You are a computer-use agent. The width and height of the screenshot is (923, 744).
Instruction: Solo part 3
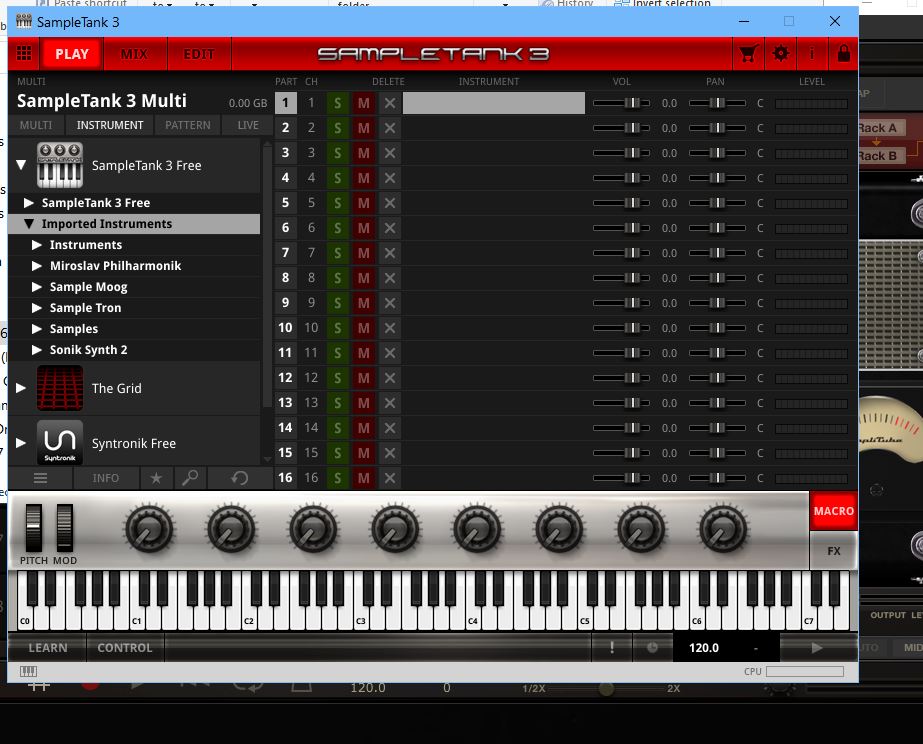337,154
